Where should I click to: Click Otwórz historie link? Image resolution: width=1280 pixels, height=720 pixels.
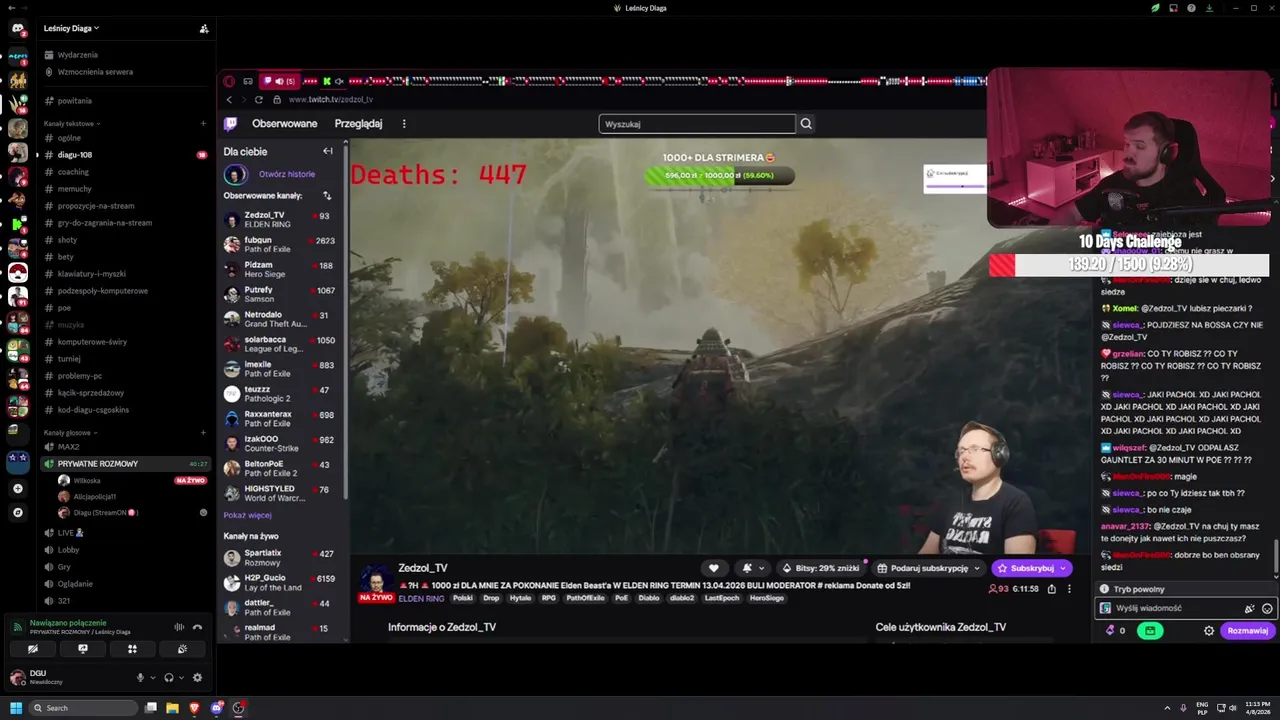click(x=287, y=174)
